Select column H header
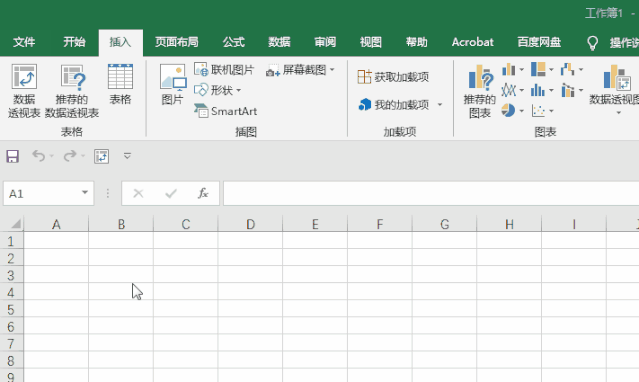Viewport: 639px width, 382px height. [x=509, y=224]
